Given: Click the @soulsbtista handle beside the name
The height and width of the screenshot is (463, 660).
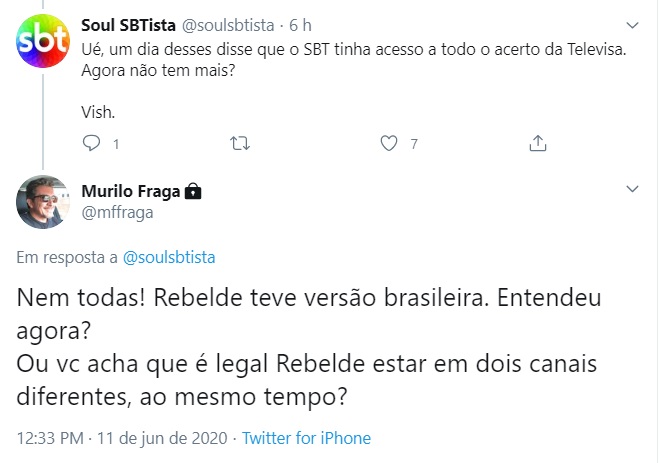Looking at the screenshot, I should (x=236, y=24).
